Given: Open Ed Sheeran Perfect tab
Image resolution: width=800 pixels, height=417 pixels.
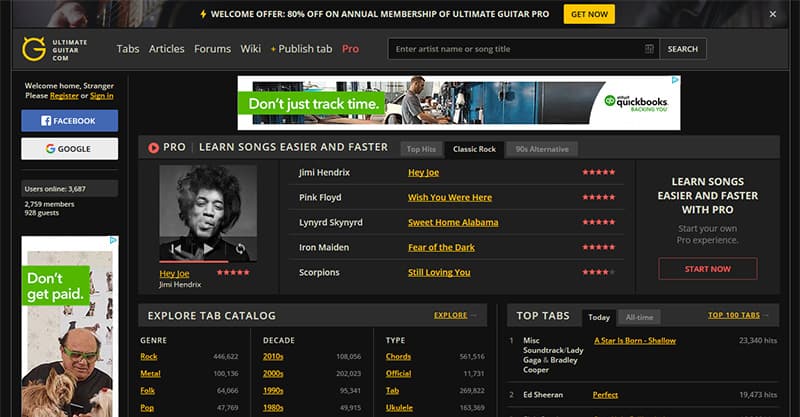Looking at the screenshot, I should pyautogui.click(x=606, y=395).
